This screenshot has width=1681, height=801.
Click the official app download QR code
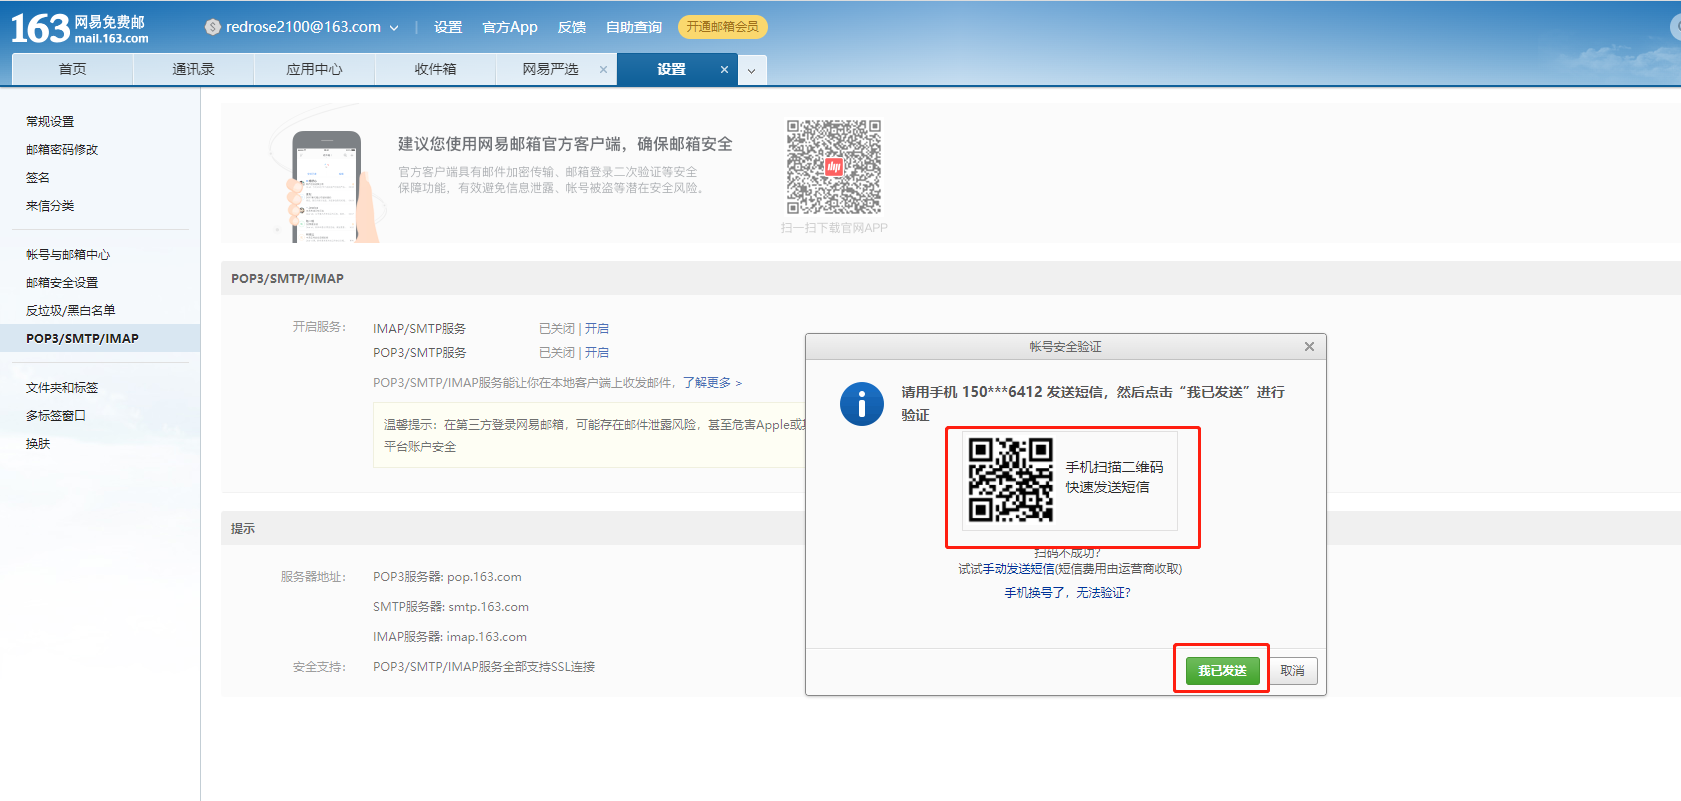pos(834,167)
